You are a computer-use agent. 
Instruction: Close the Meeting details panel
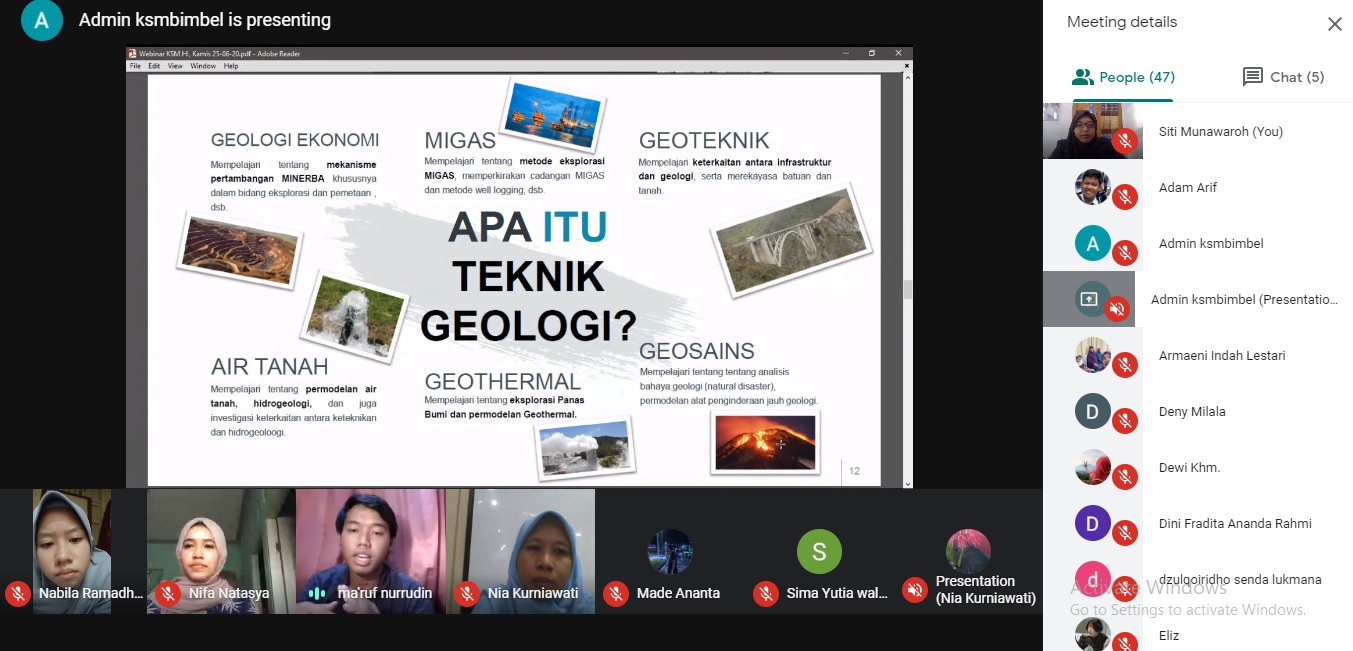[x=1334, y=24]
